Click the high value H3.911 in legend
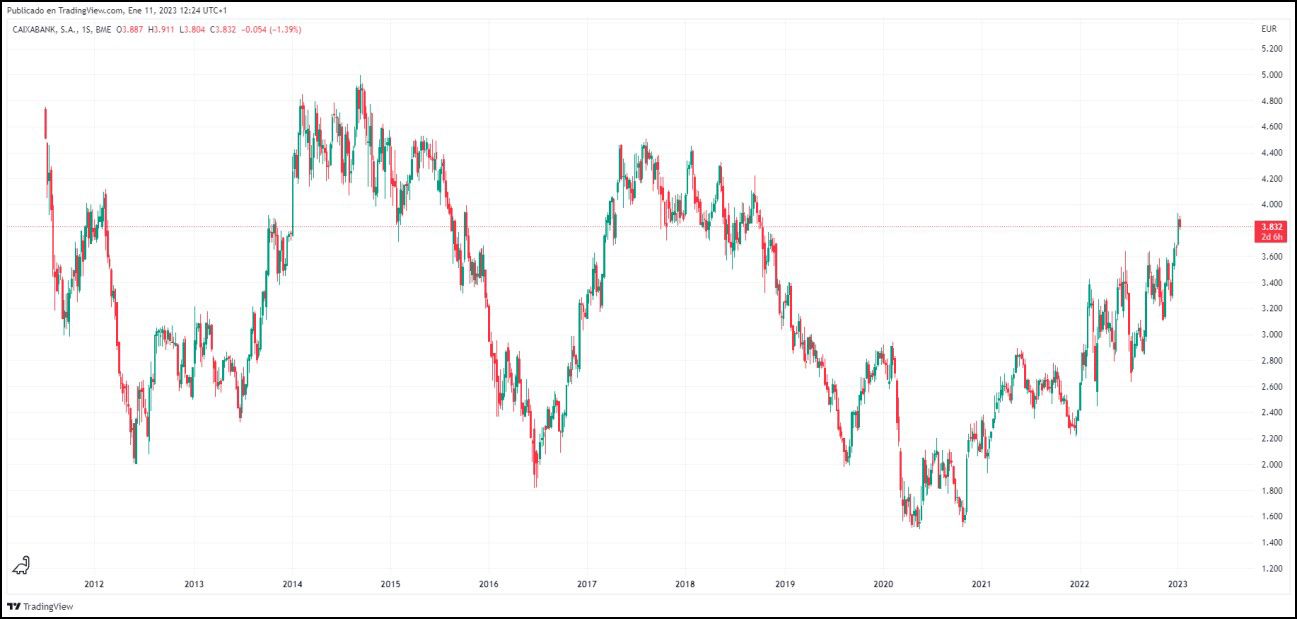 point(161,29)
